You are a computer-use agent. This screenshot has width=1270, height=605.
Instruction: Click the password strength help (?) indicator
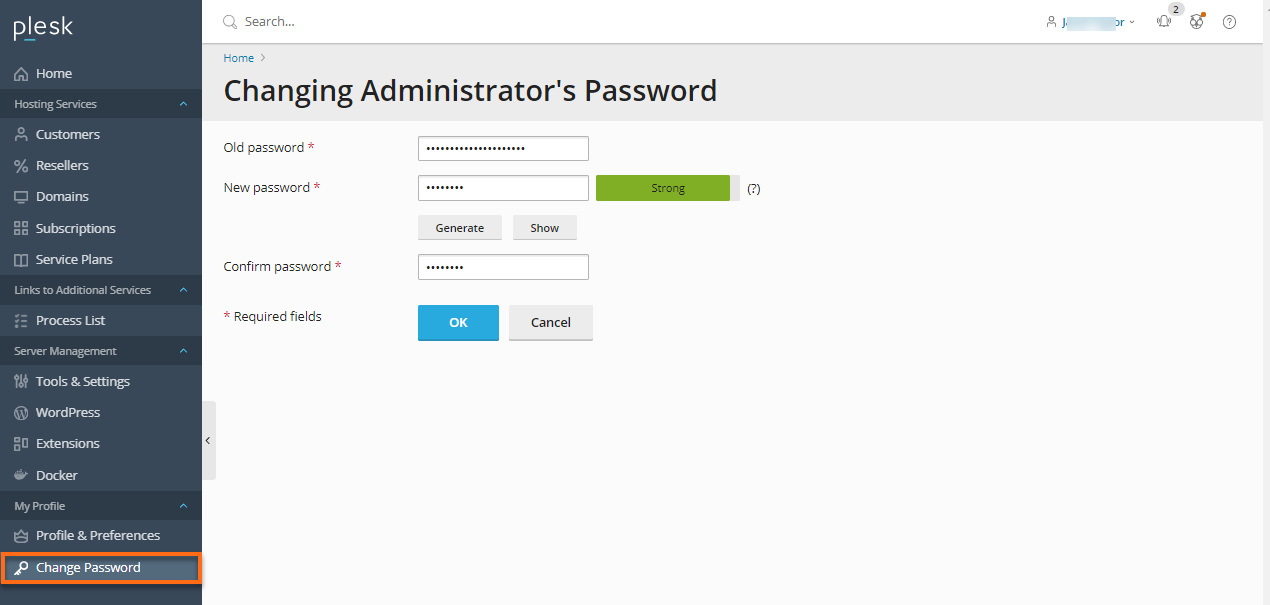click(x=753, y=188)
